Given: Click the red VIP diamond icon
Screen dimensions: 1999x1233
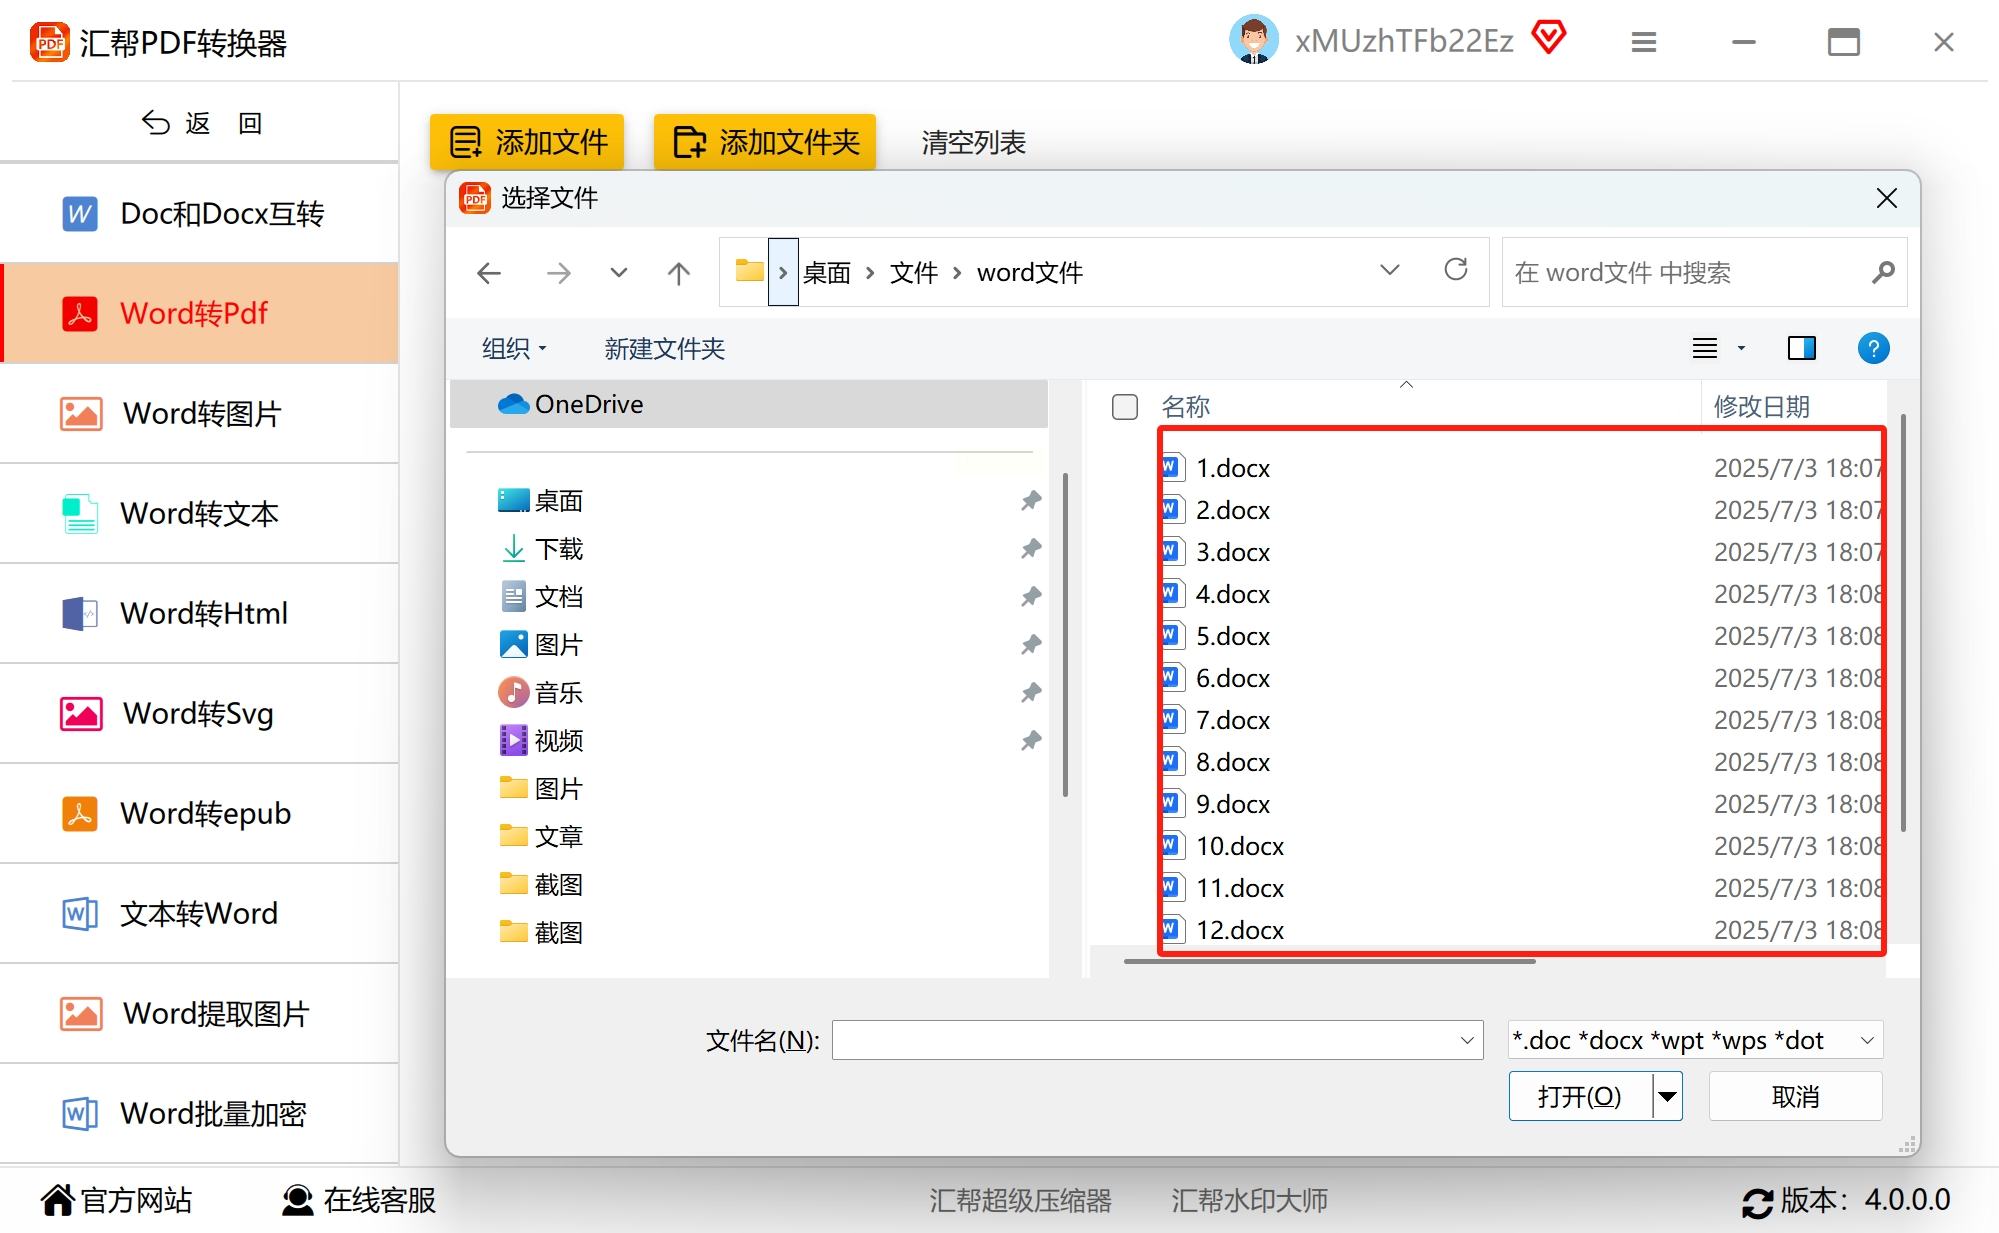Looking at the screenshot, I should (1548, 38).
